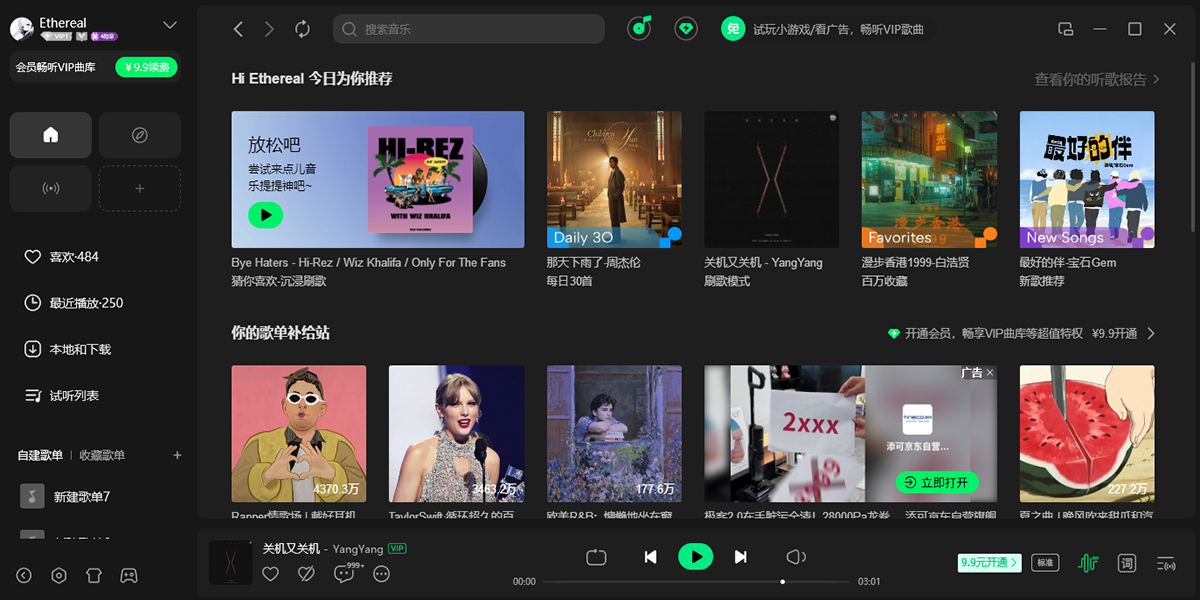The width and height of the screenshot is (1200, 600).
Task: Open settings hexagon icon in sidebar bottom
Action: point(59,575)
